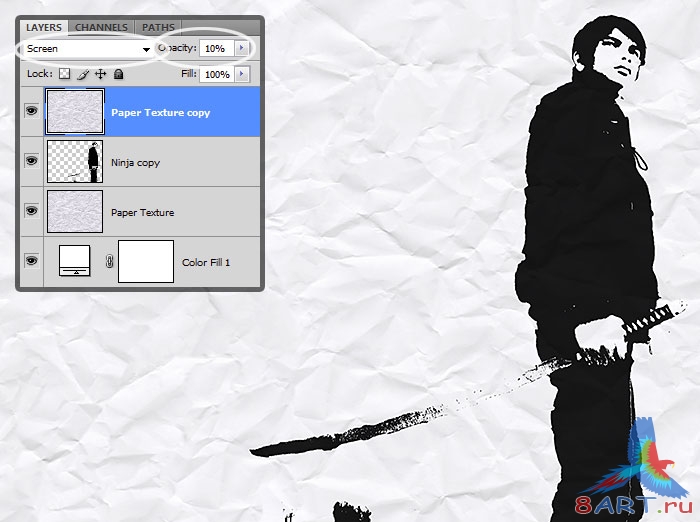Image resolution: width=700 pixels, height=522 pixels.
Task: Click the link icon on Color Fill 1
Action: click(x=109, y=261)
